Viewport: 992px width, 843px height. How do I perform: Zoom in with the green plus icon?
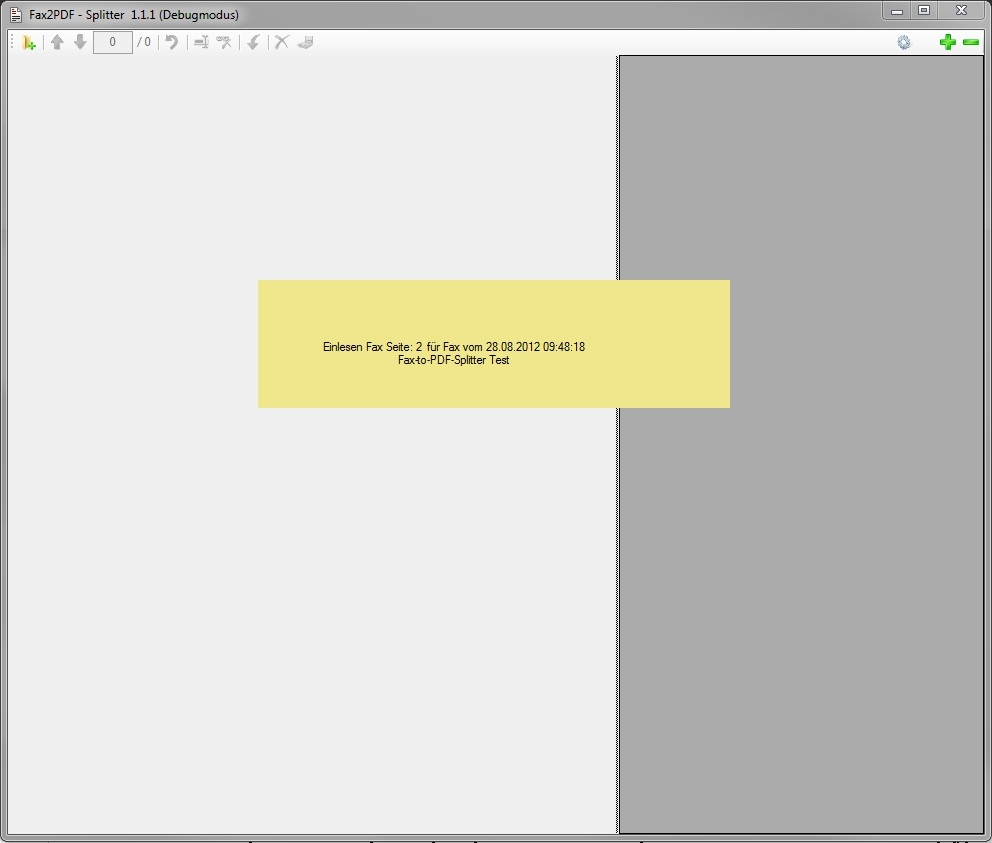[947, 42]
